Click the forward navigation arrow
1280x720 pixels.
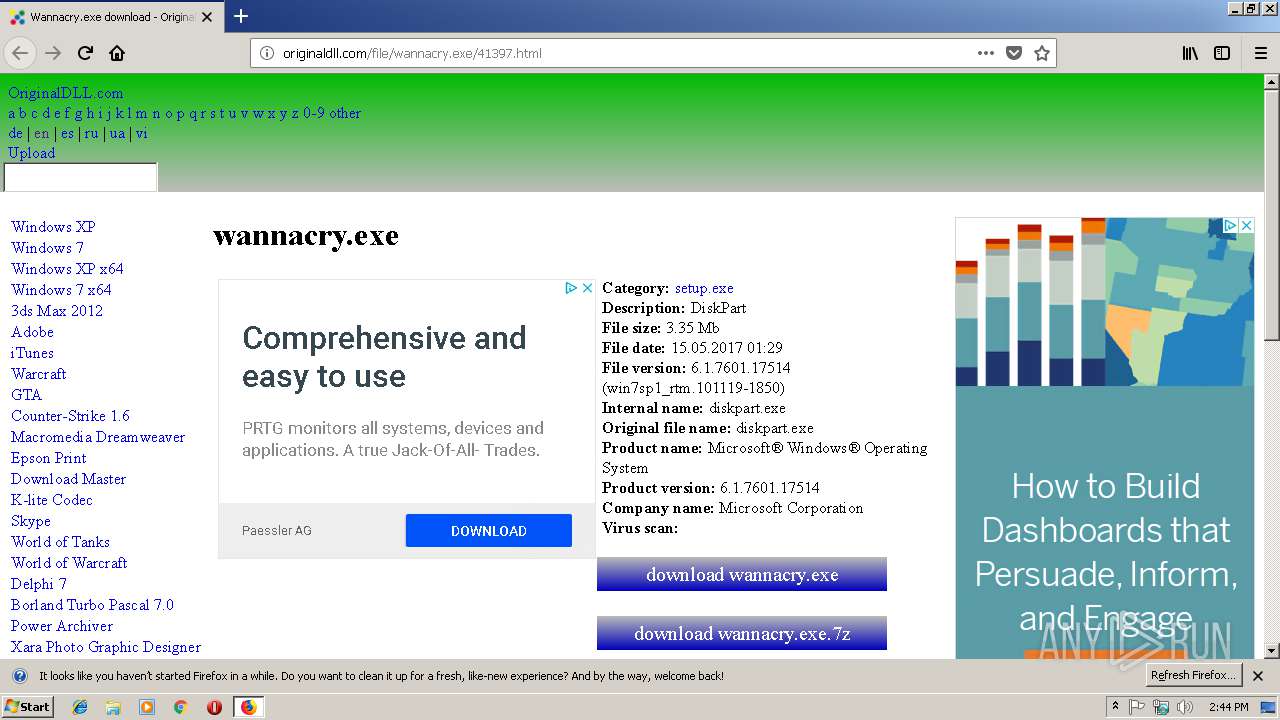(x=53, y=53)
